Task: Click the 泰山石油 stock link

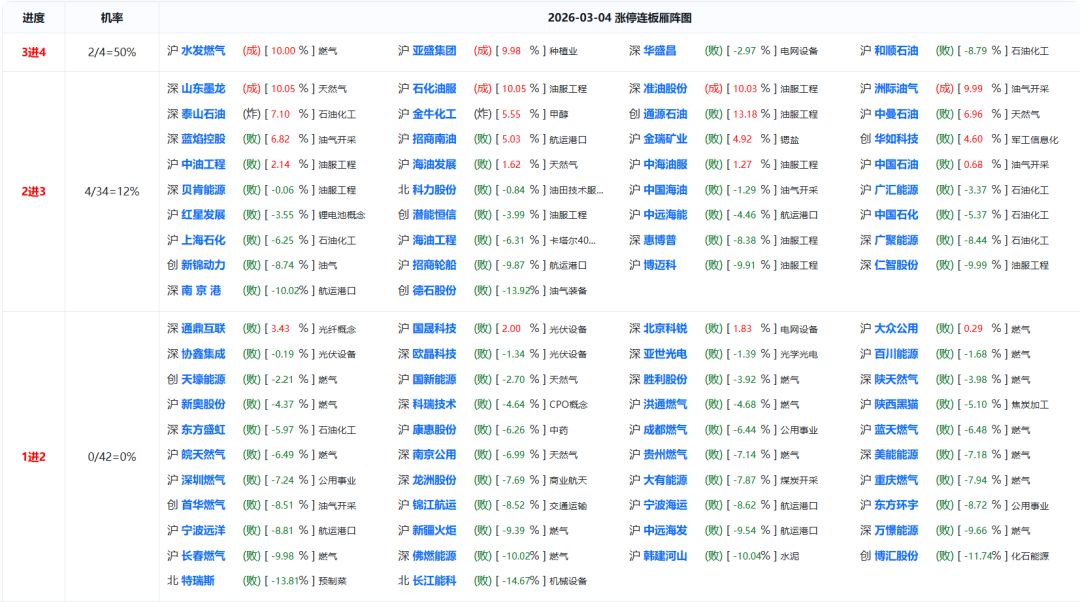Action: pos(203,114)
